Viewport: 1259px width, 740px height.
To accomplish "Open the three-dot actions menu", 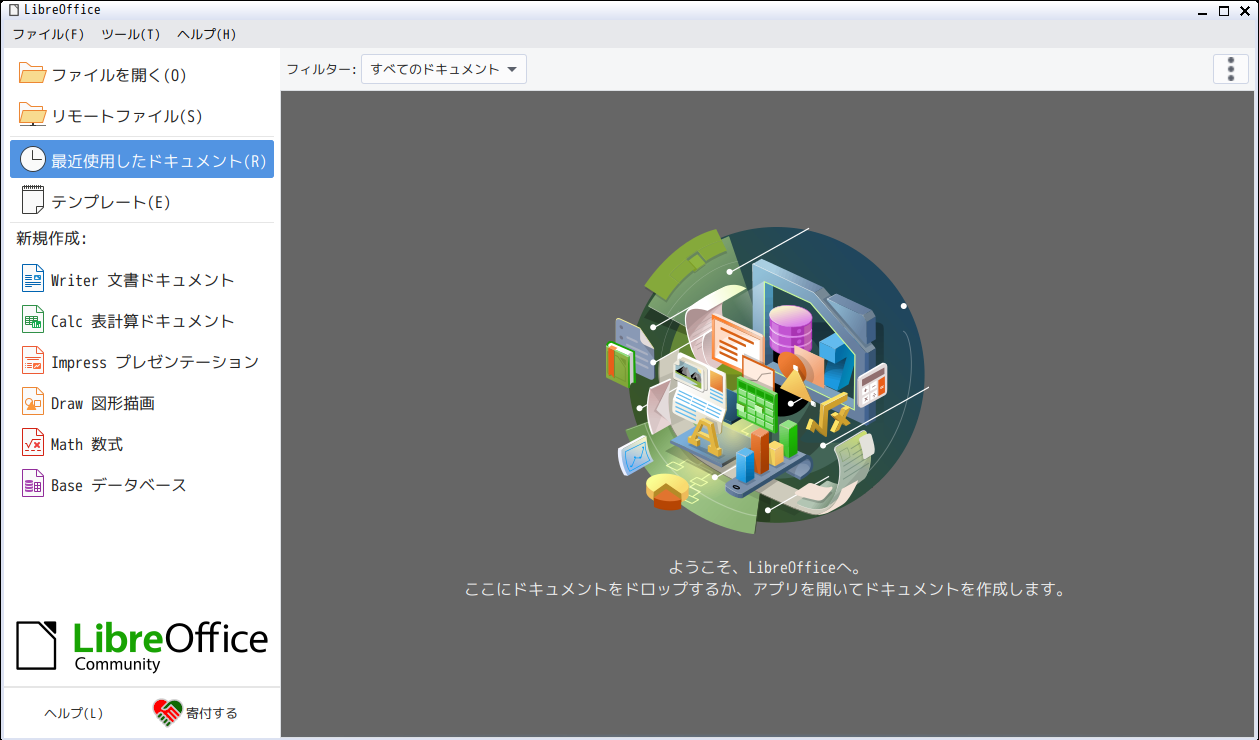I will coord(1230,69).
